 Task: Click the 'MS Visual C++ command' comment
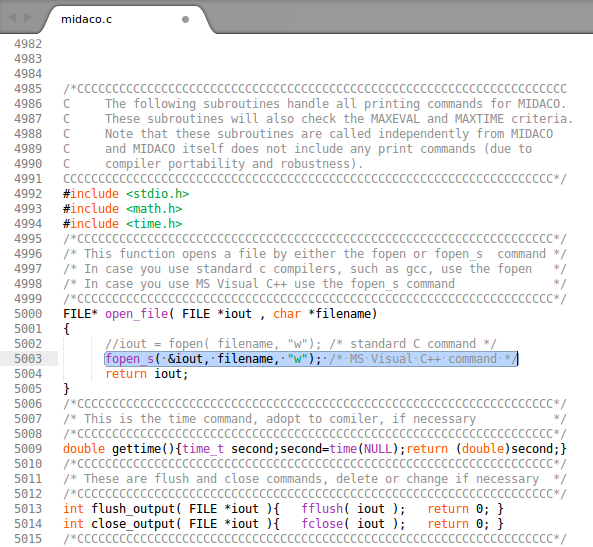coord(422,359)
